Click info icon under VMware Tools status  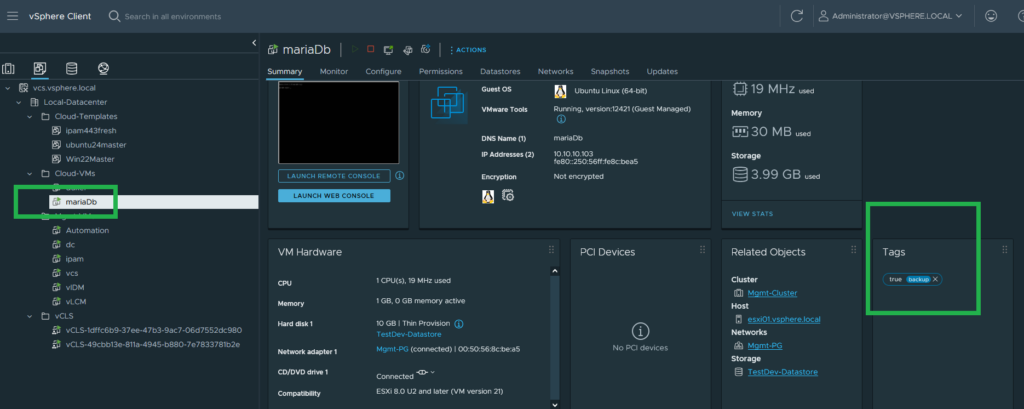(560, 120)
